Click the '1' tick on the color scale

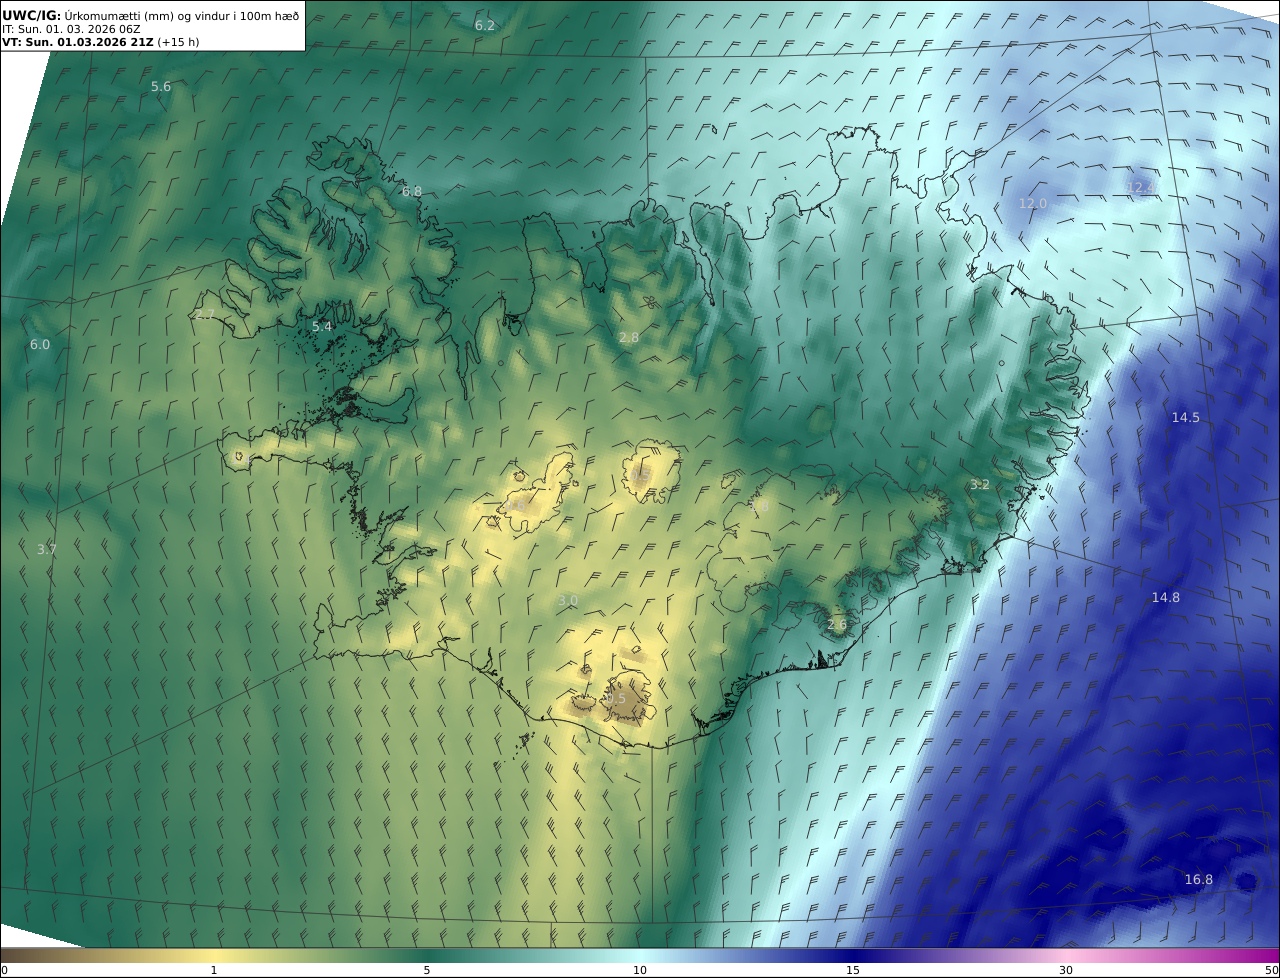[214, 970]
